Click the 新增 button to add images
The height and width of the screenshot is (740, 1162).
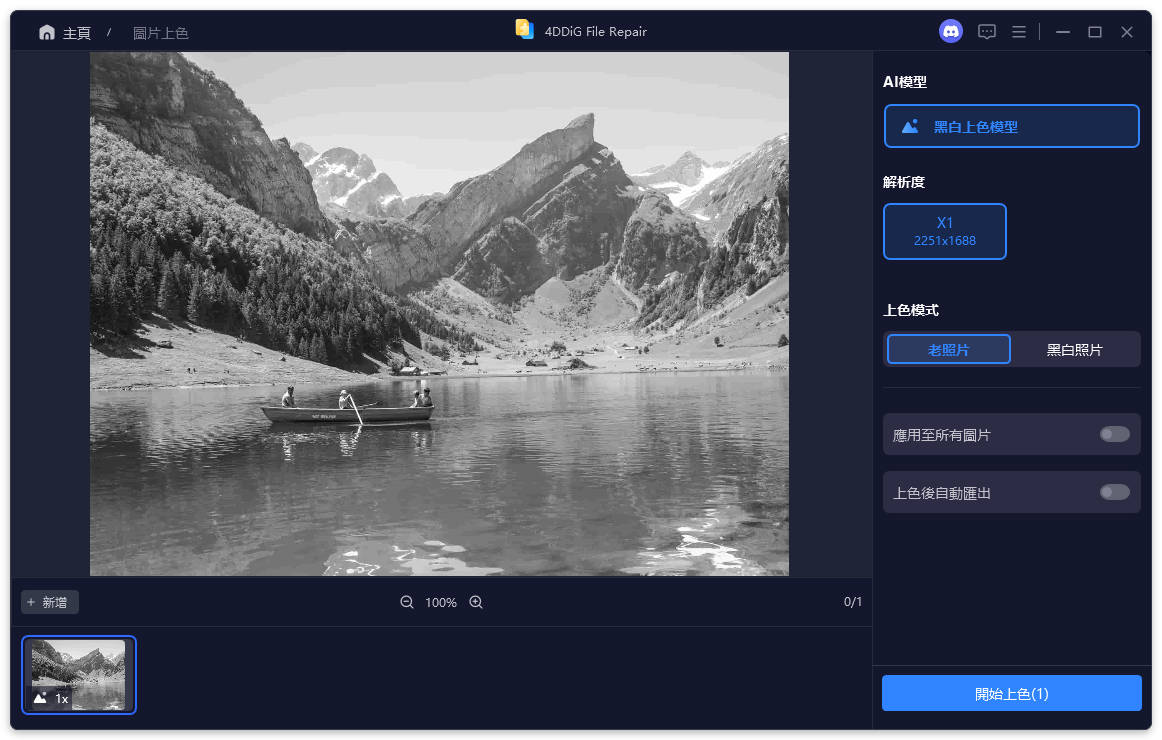49,602
